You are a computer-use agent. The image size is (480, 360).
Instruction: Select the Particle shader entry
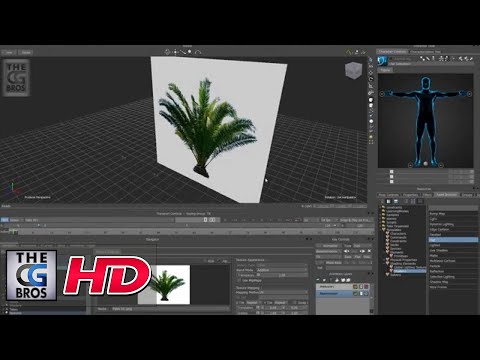pyautogui.click(x=453, y=266)
